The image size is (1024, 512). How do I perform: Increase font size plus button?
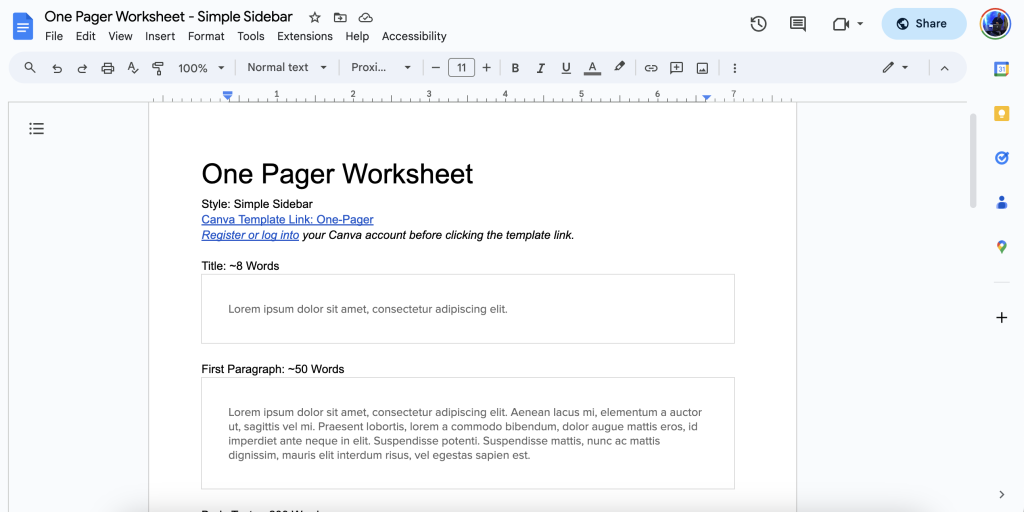click(487, 67)
